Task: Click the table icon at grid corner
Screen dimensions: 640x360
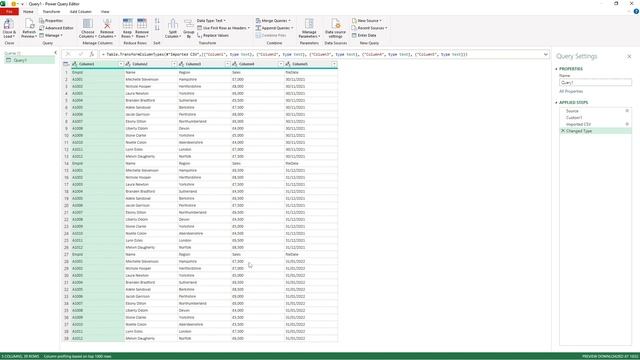Action: point(66,64)
